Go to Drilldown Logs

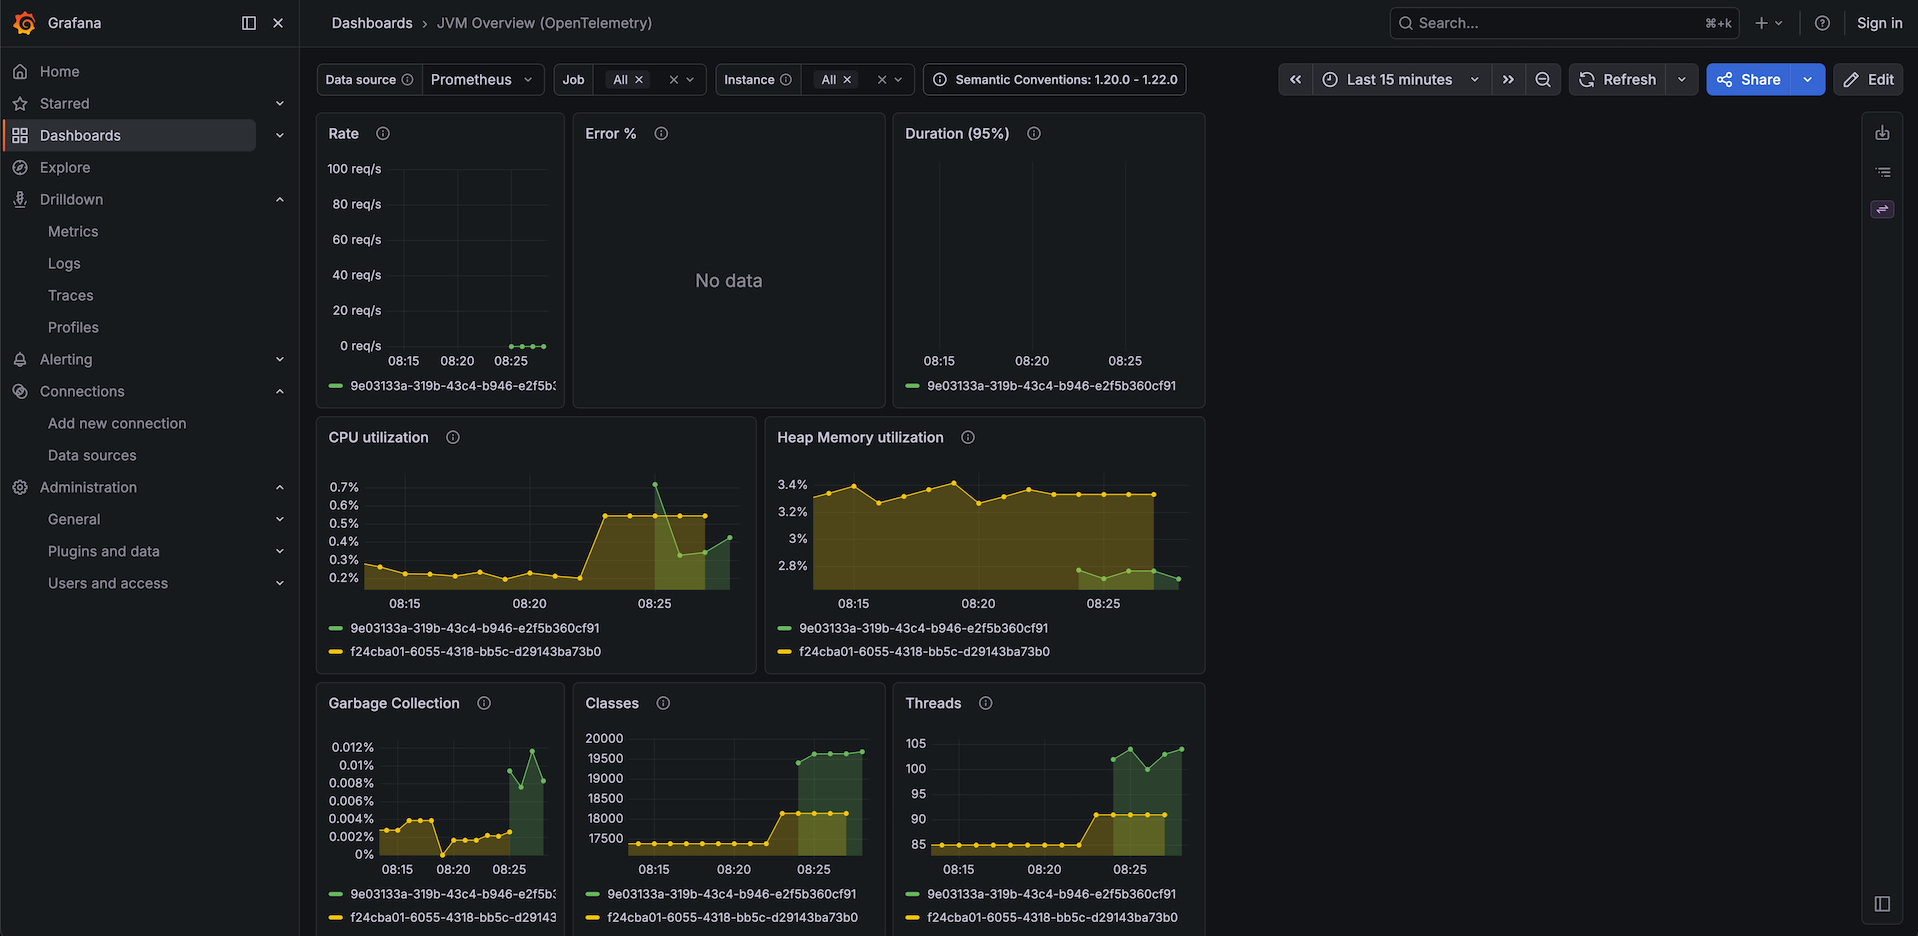pyautogui.click(x=64, y=263)
